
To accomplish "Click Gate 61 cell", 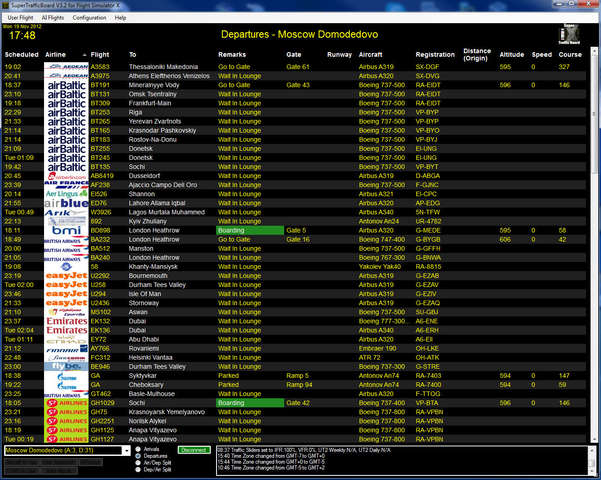I will [x=297, y=67].
